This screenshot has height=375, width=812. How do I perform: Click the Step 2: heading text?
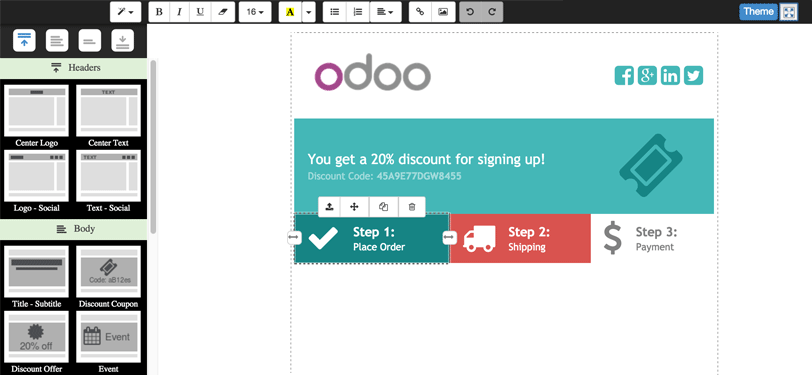pyautogui.click(x=529, y=232)
